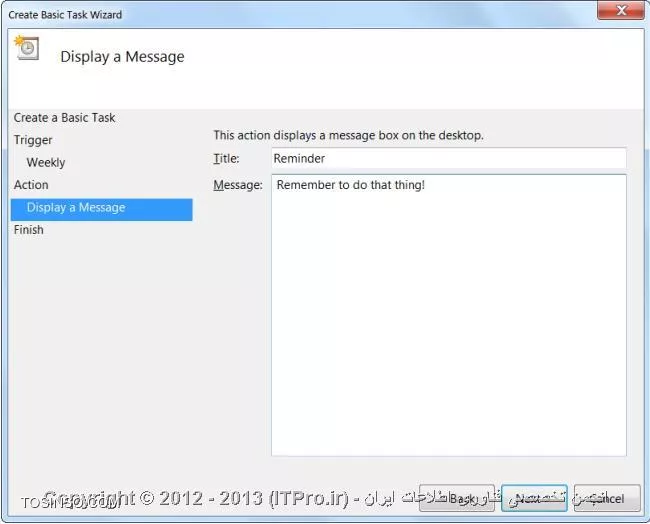This screenshot has height=524, width=650.
Task: Close the Create Basic Task Wizard window
Action: click(621, 10)
